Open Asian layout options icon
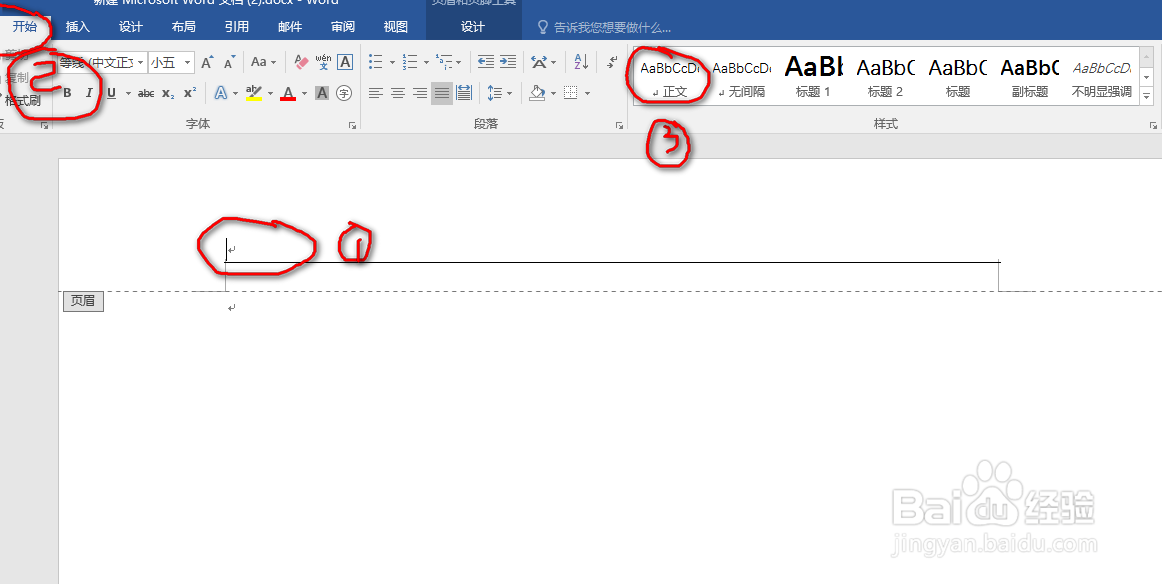This screenshot has height=584, width=1162. click(x=539, y=62)
